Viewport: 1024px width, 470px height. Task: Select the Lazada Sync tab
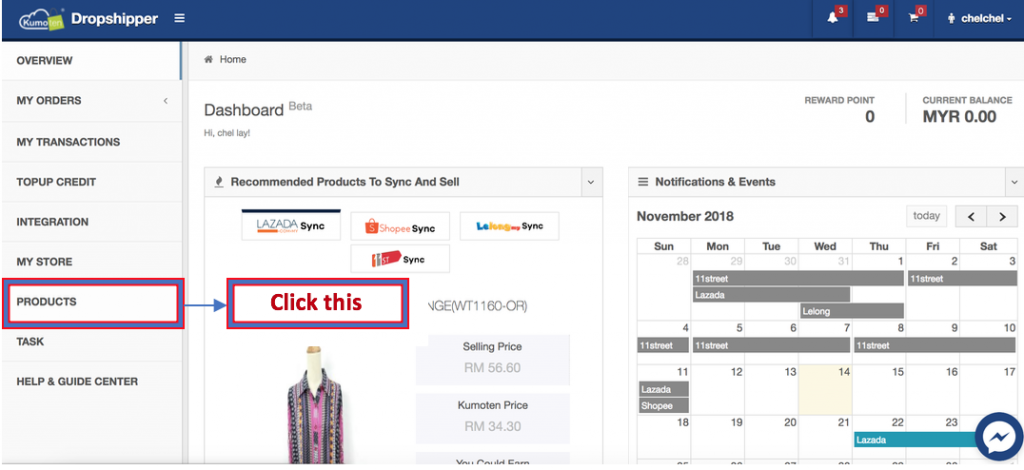pos(291,226)
